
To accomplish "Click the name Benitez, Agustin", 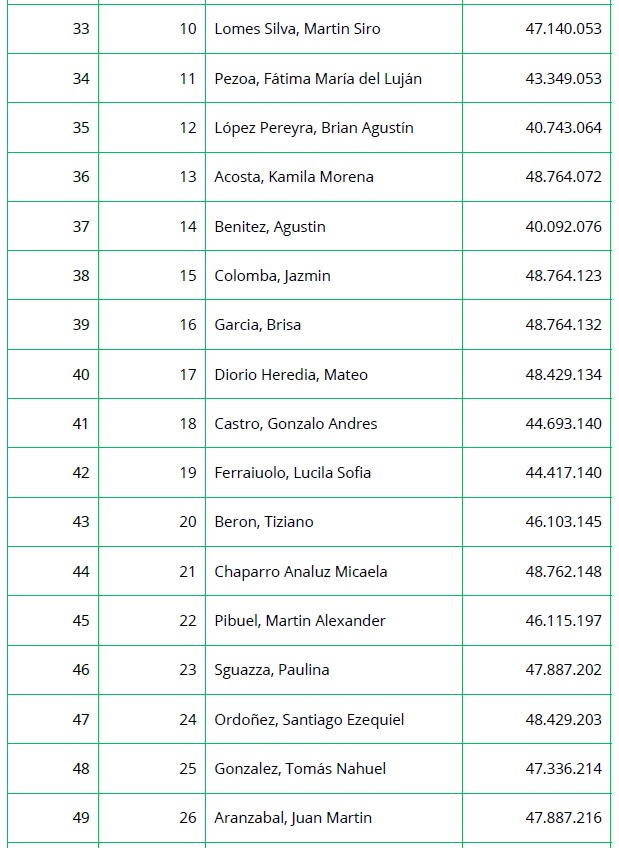I will click(x=270, y=227).
